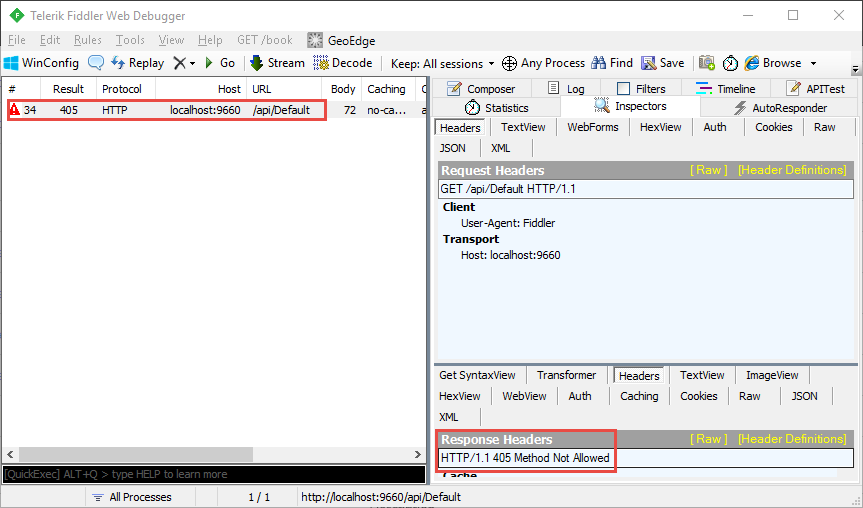863x508 pixels.
Task: Click the comment speech bubble icon
Action: point(96,63)
